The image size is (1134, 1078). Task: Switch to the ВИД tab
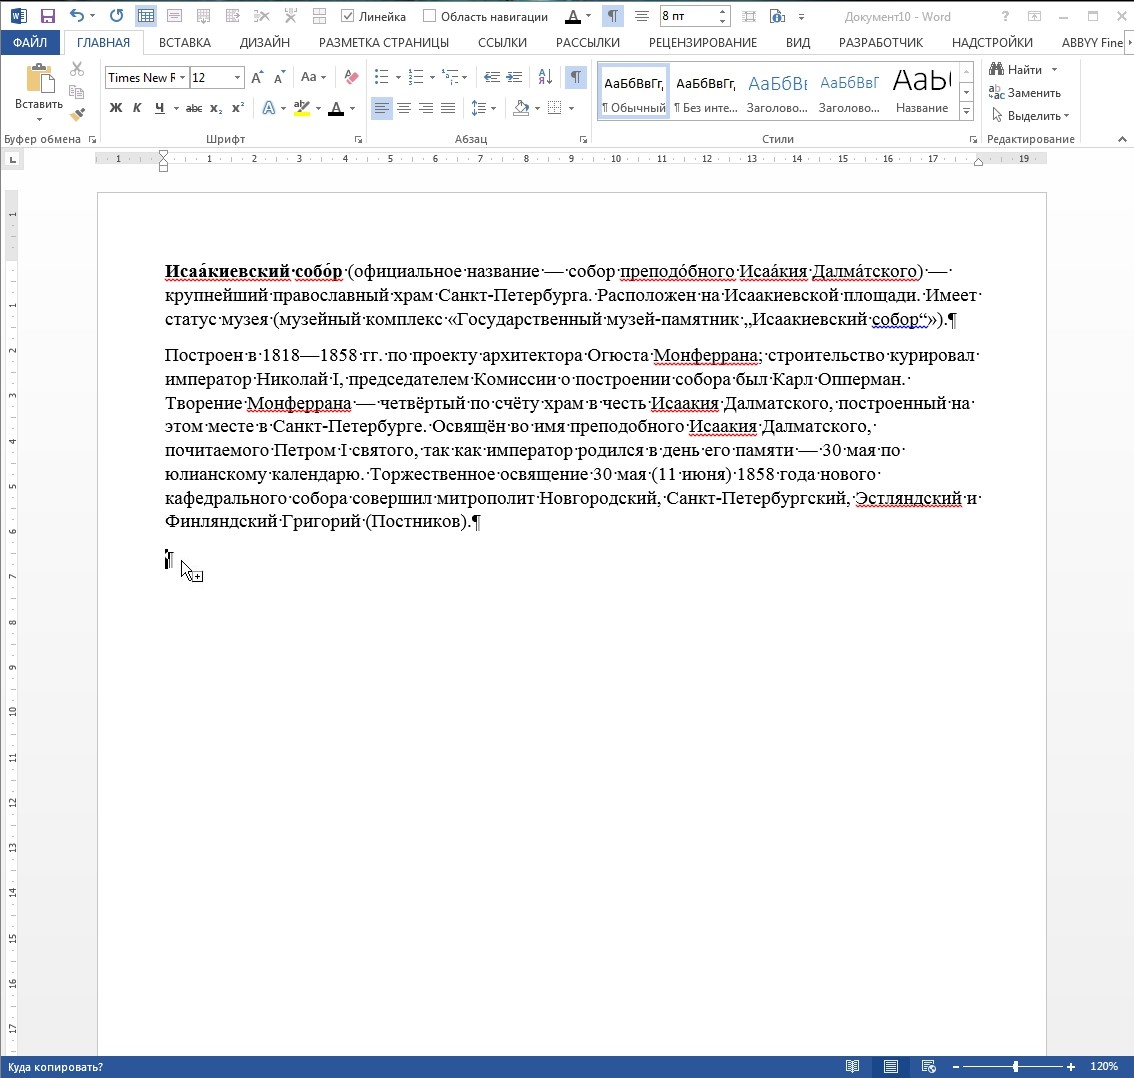(x=798, y=43)
